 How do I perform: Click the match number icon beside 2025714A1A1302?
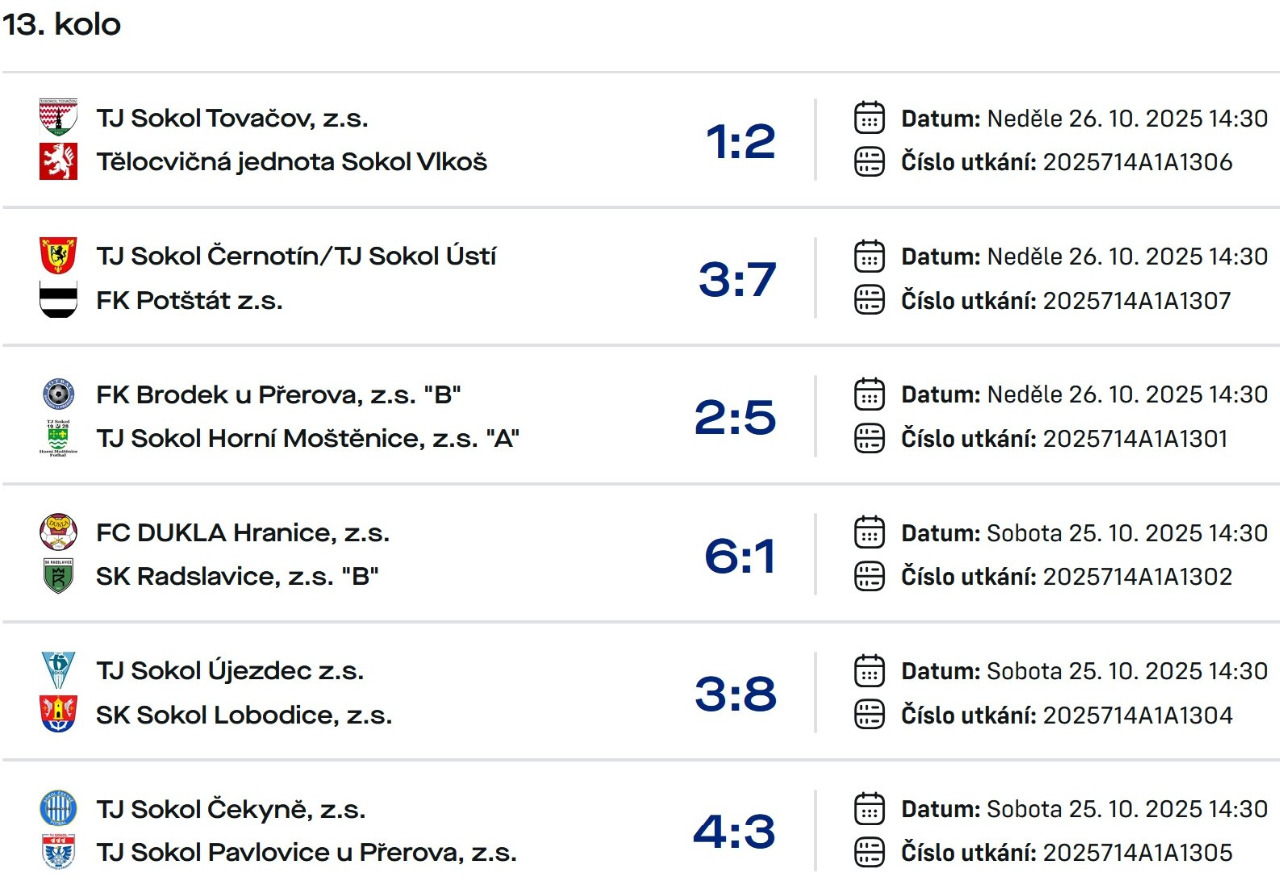[x=870, y=576]
